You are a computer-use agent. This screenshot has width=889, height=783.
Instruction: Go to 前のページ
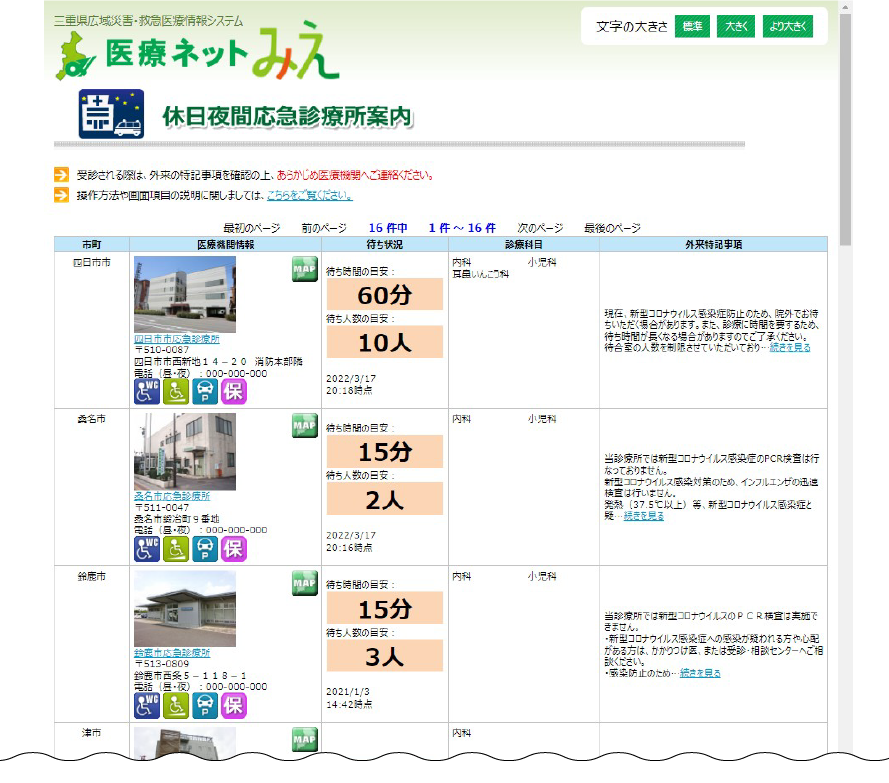[x=324, y=228]
